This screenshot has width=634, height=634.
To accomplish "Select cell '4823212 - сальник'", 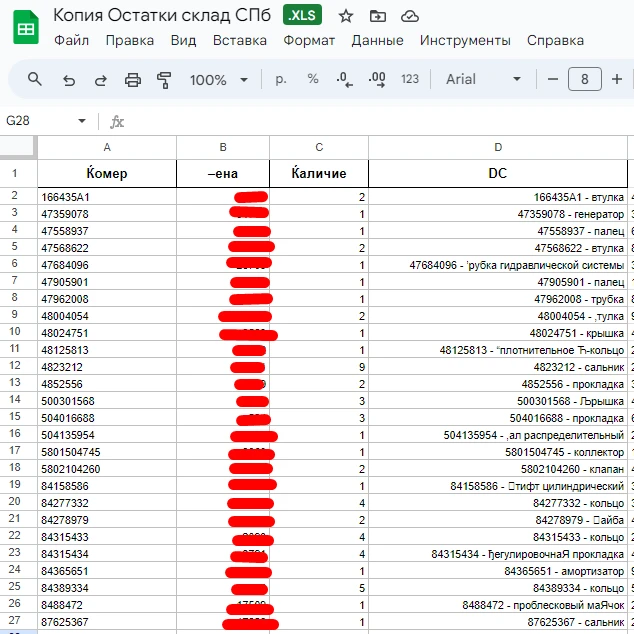I will (x=498, y=366).
